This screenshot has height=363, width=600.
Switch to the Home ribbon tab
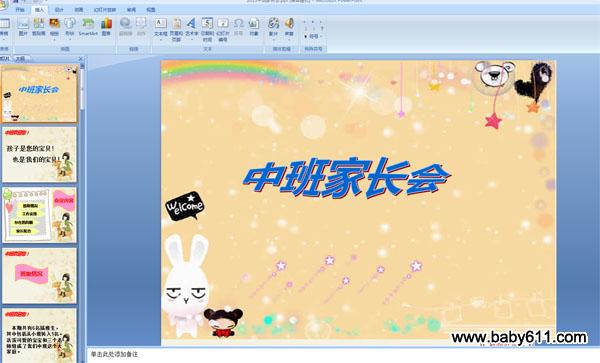pos(20,10)
